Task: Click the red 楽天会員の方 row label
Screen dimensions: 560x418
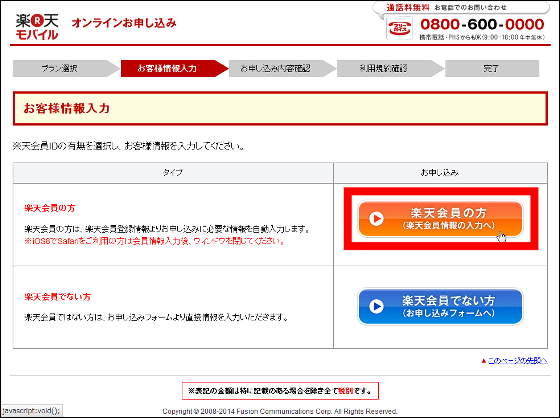Action: coord(50,208)
